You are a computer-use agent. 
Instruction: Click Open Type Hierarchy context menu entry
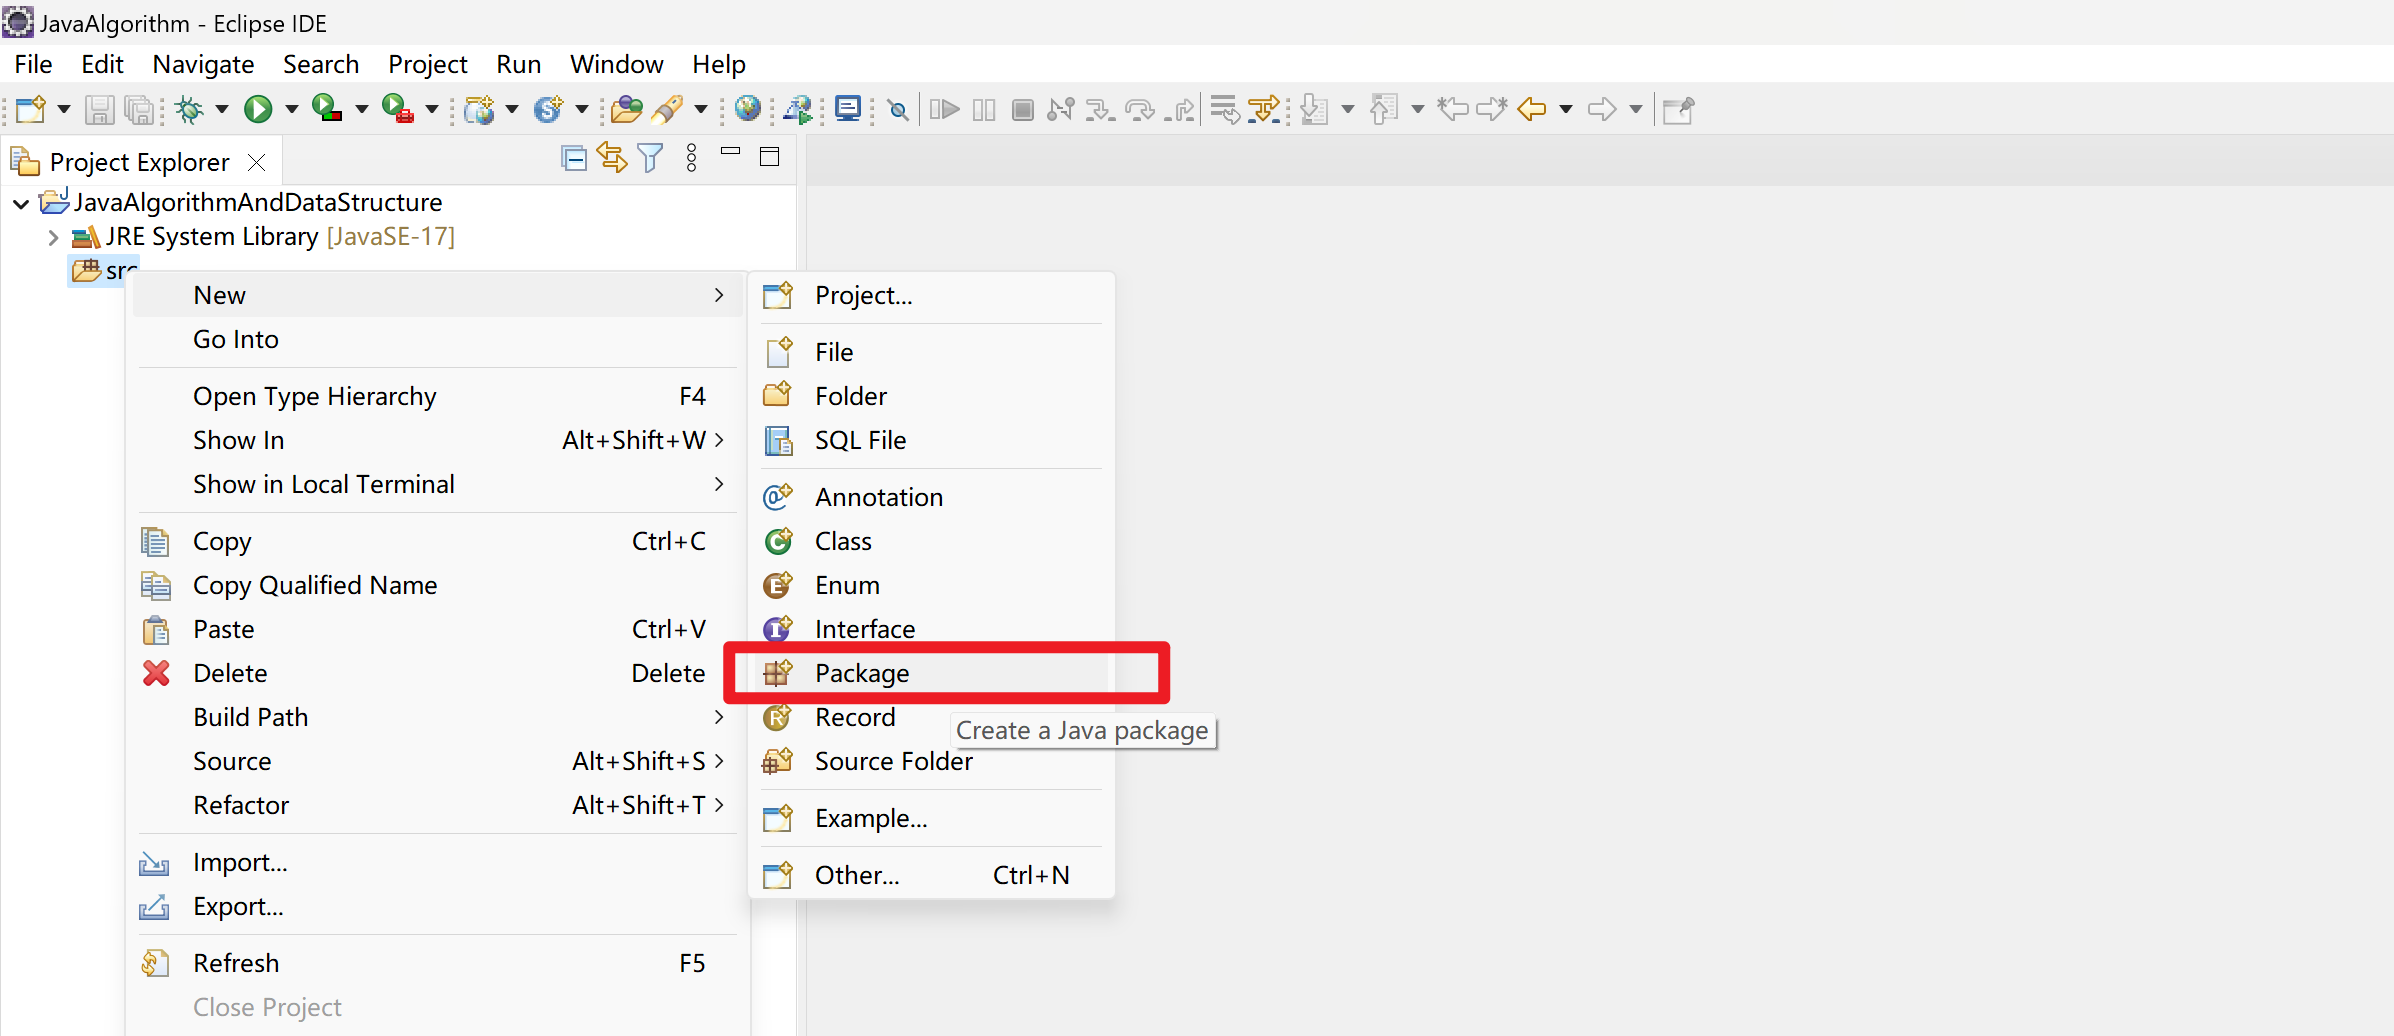coord(438,396)
